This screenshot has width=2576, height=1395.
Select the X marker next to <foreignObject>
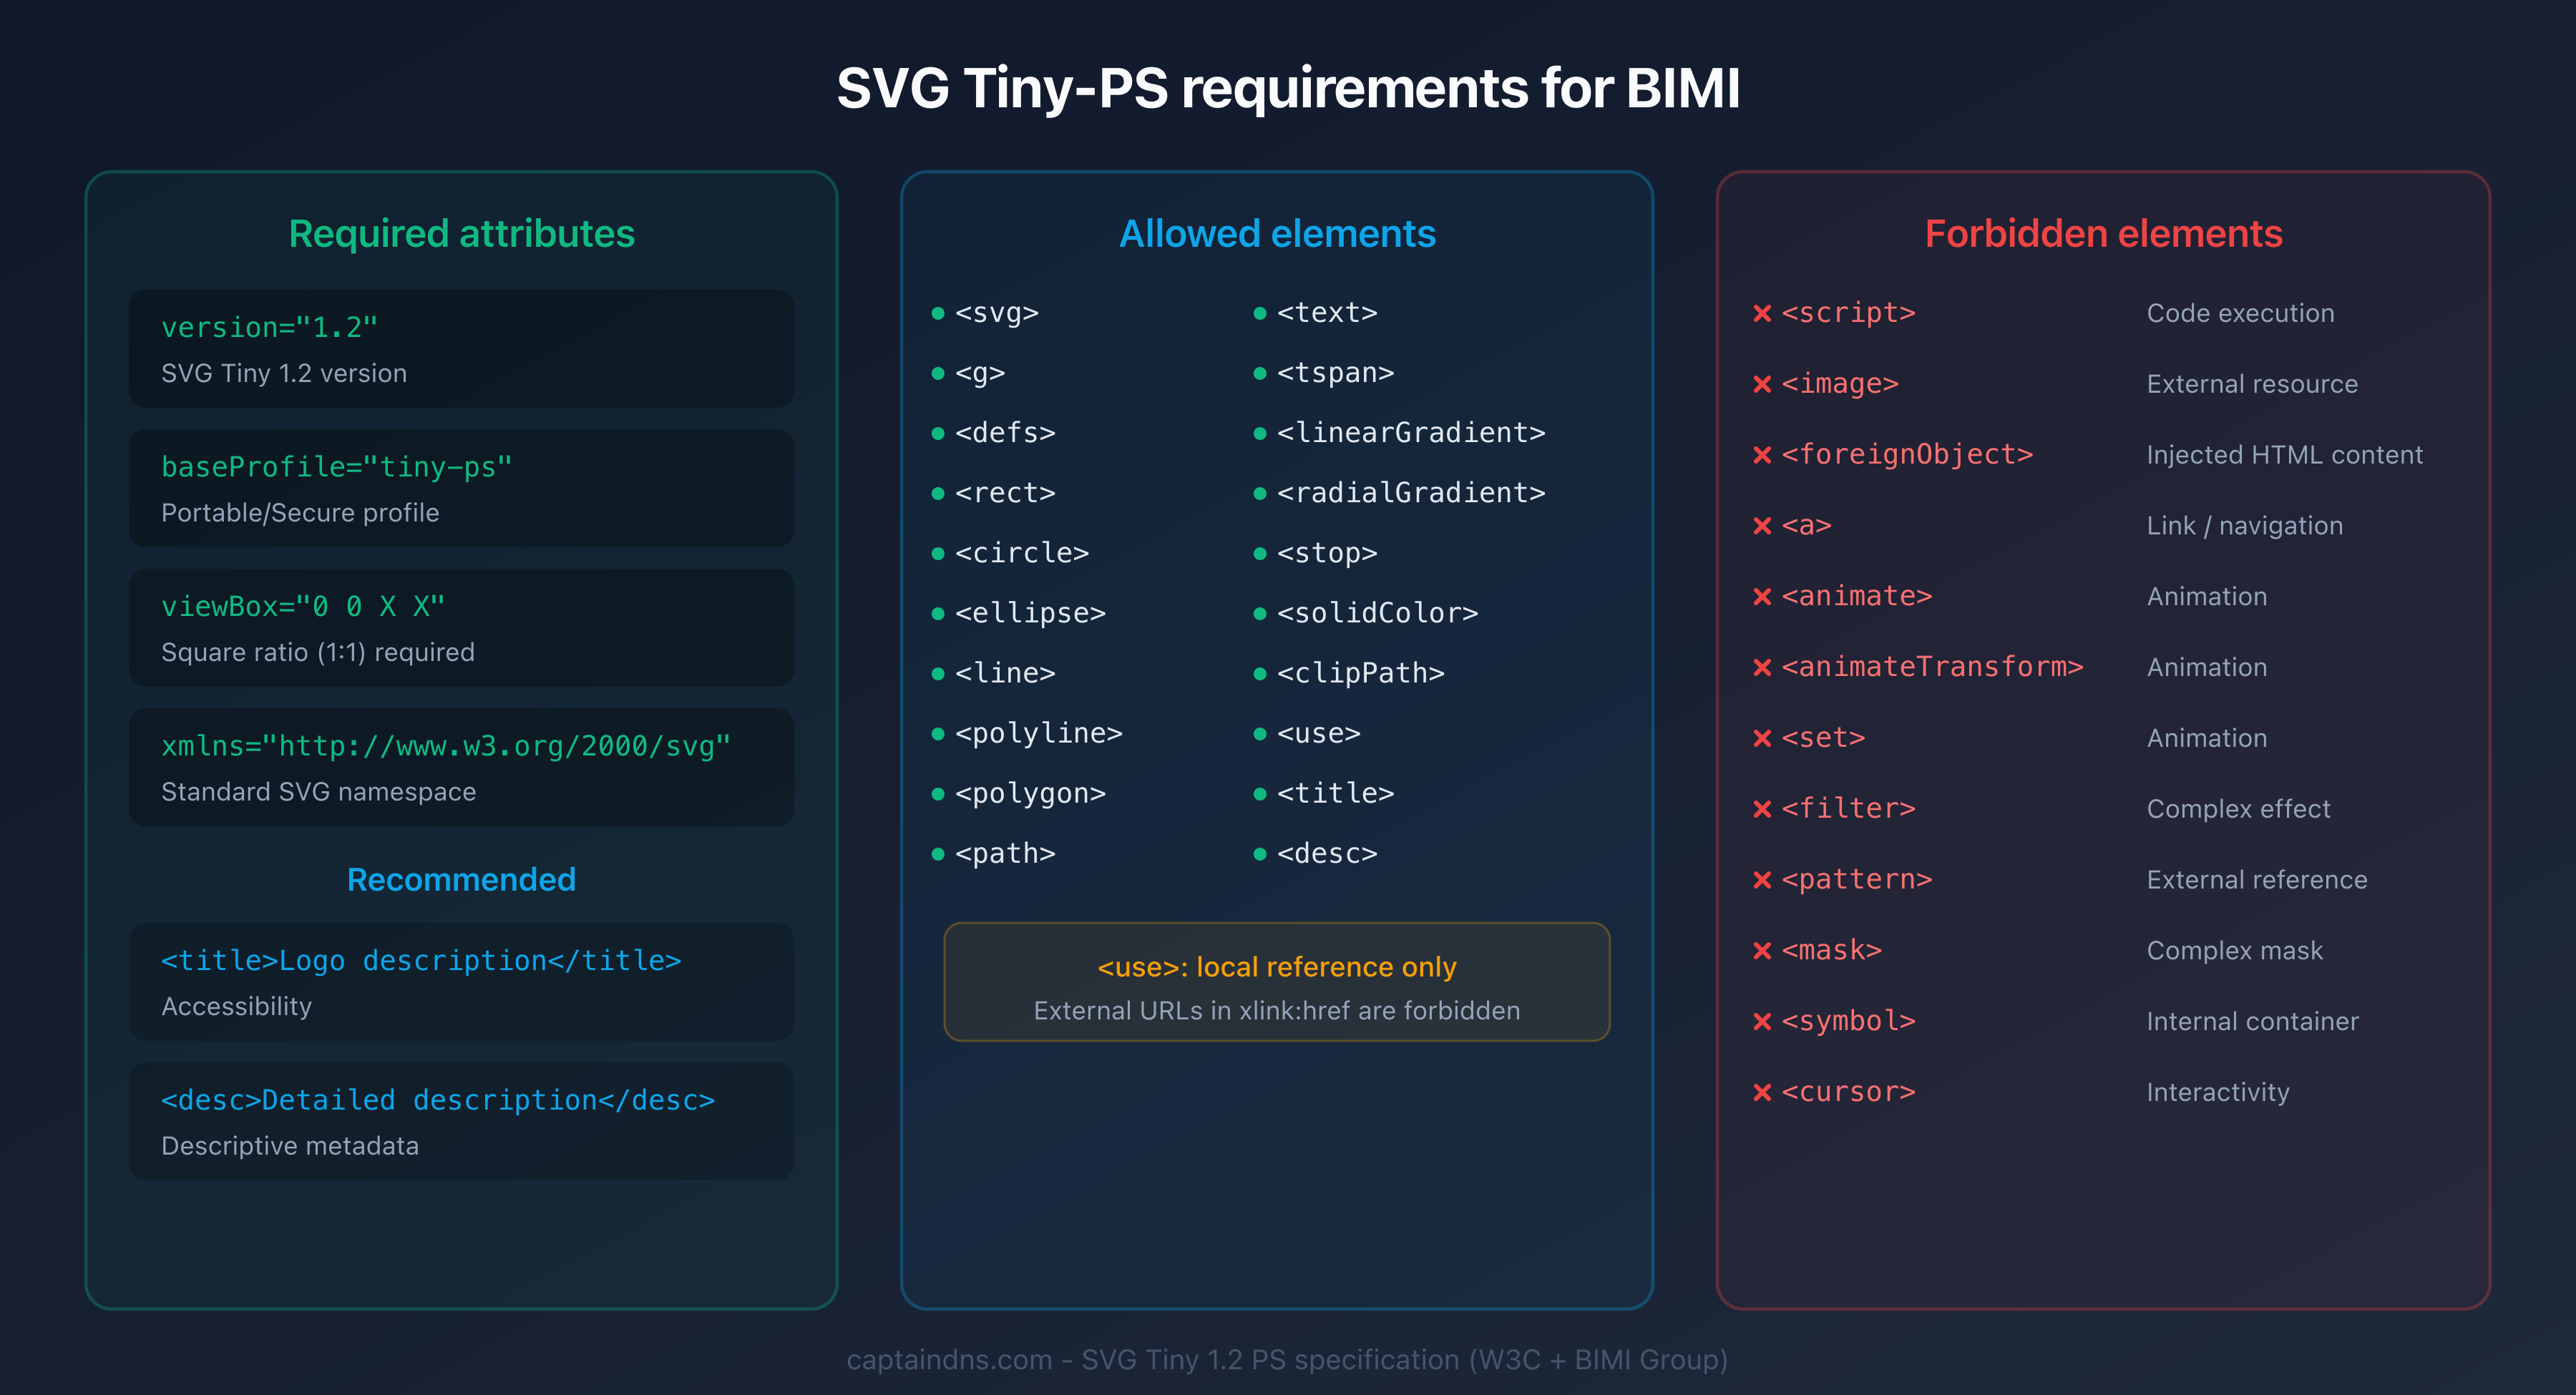pos(1763,454)
